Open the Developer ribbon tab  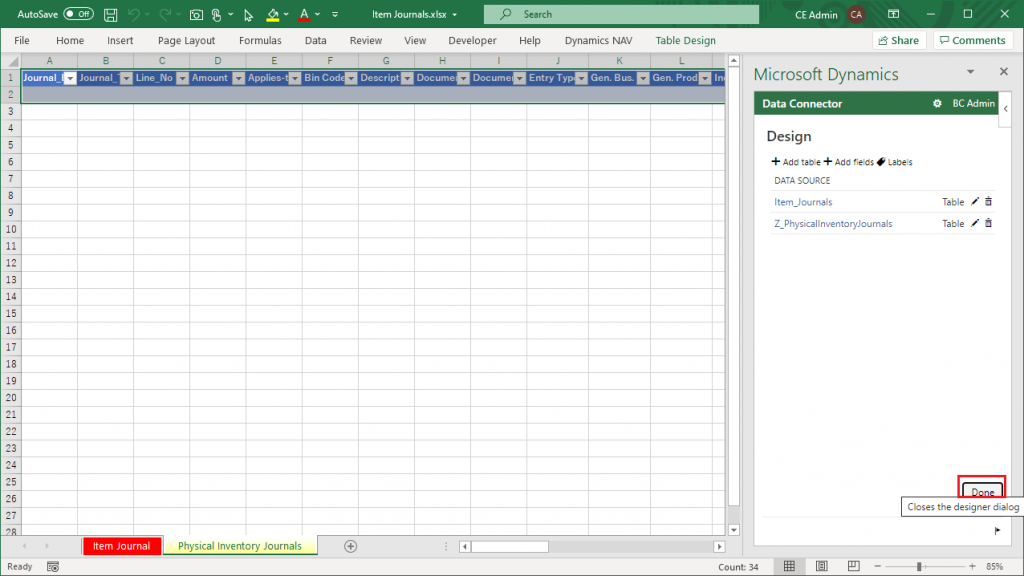[472, 40]
